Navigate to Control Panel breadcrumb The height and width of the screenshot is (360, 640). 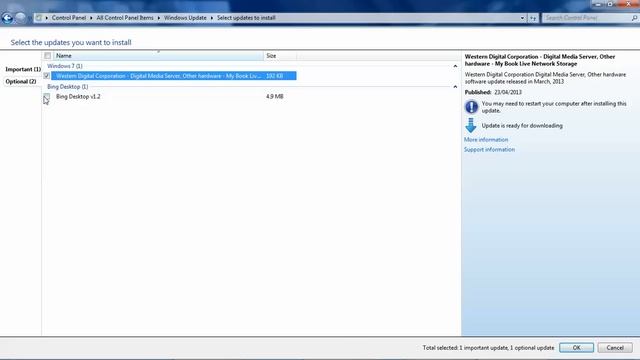[x=69, y=18]
